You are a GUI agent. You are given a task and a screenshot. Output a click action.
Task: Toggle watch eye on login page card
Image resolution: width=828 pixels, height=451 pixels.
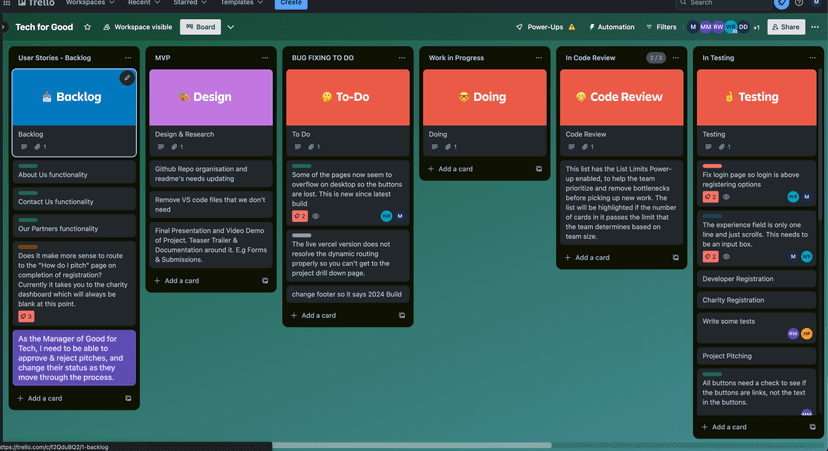click(726, 197)
